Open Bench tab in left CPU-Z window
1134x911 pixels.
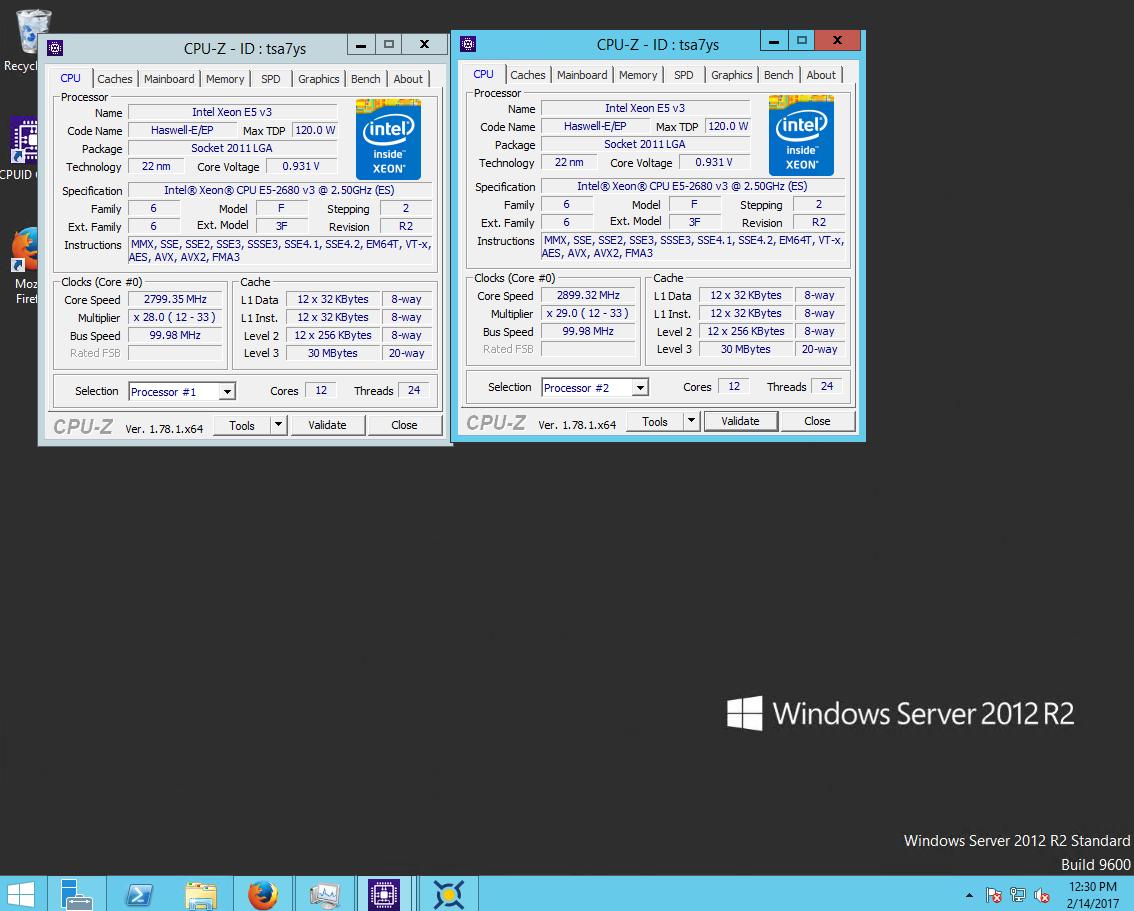click(x=365, y=79)
